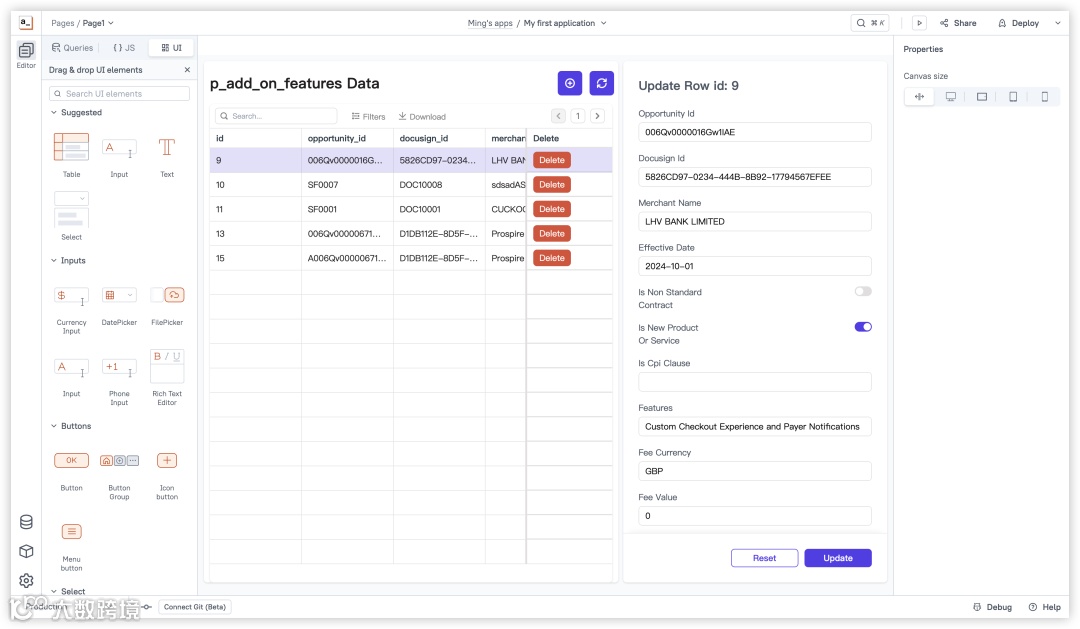Delete row with id 10

tap(552, 185)
